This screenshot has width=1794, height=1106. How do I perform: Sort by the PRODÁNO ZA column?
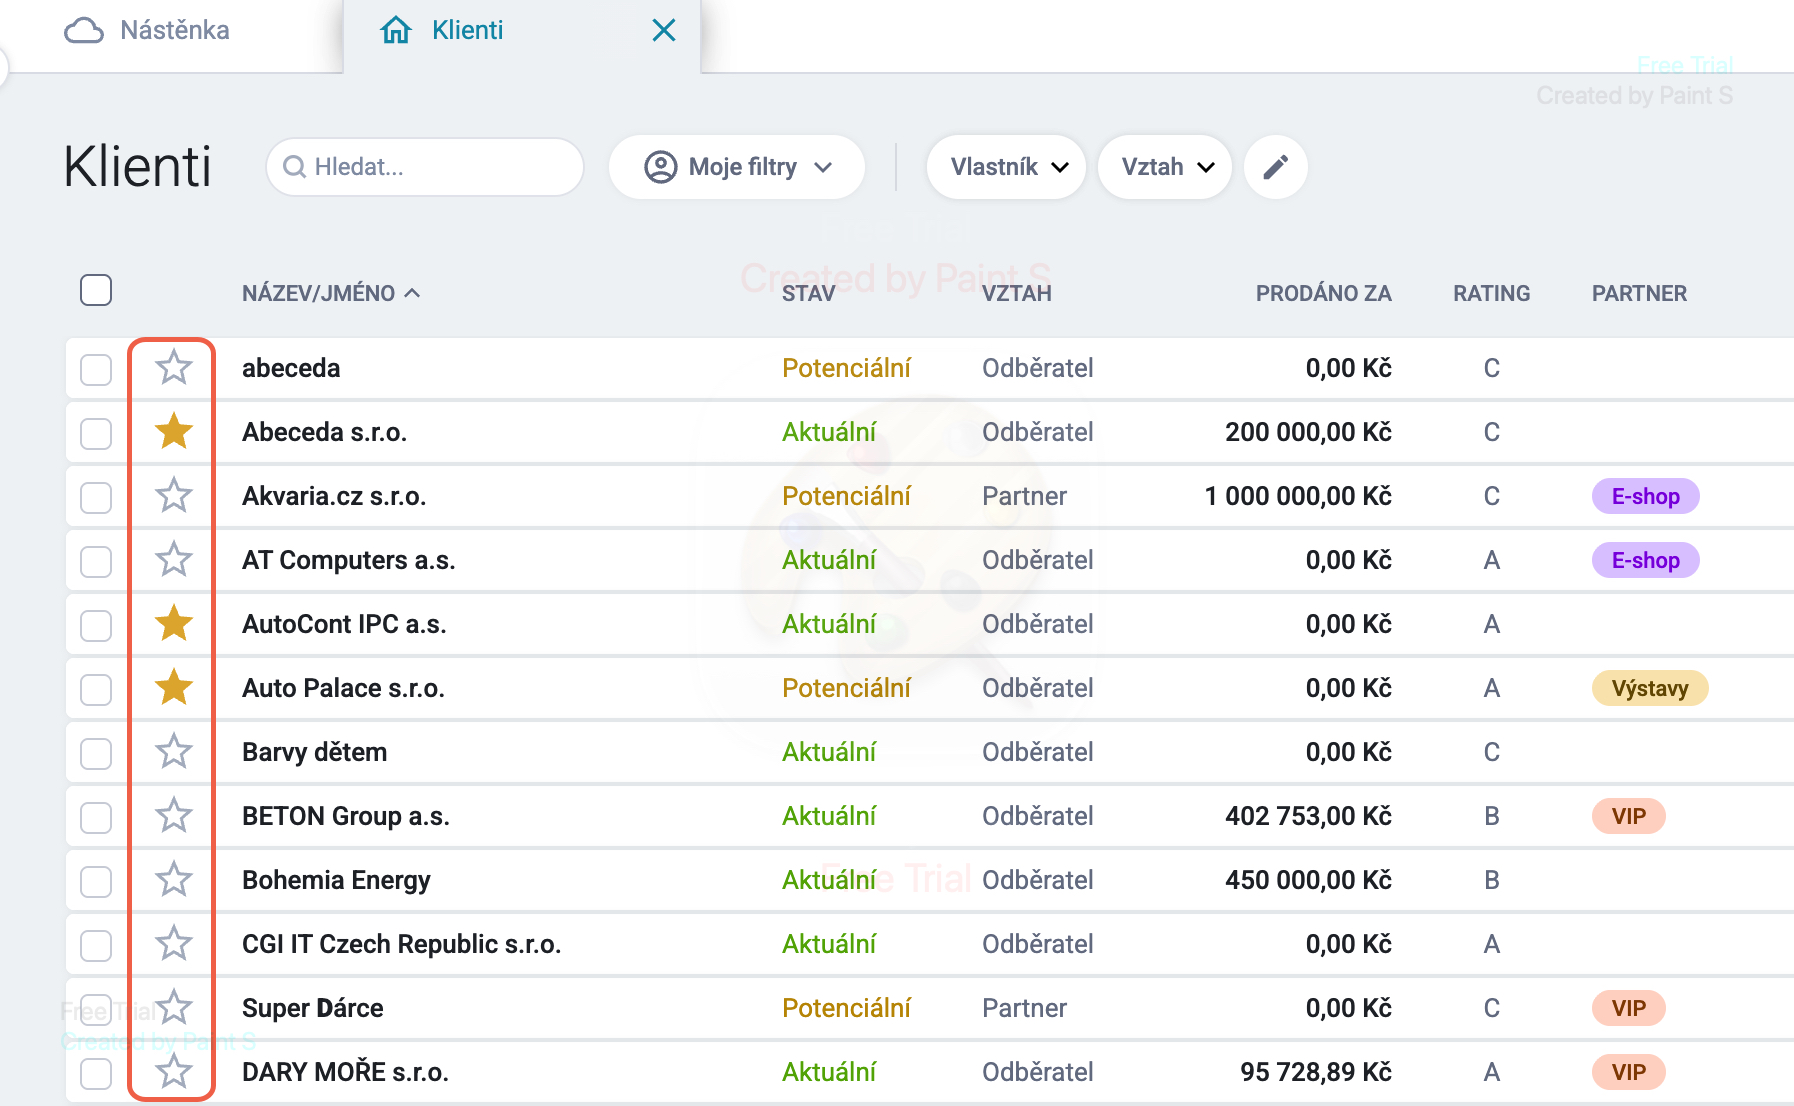pyautogui.click(x=1323, y=293)
